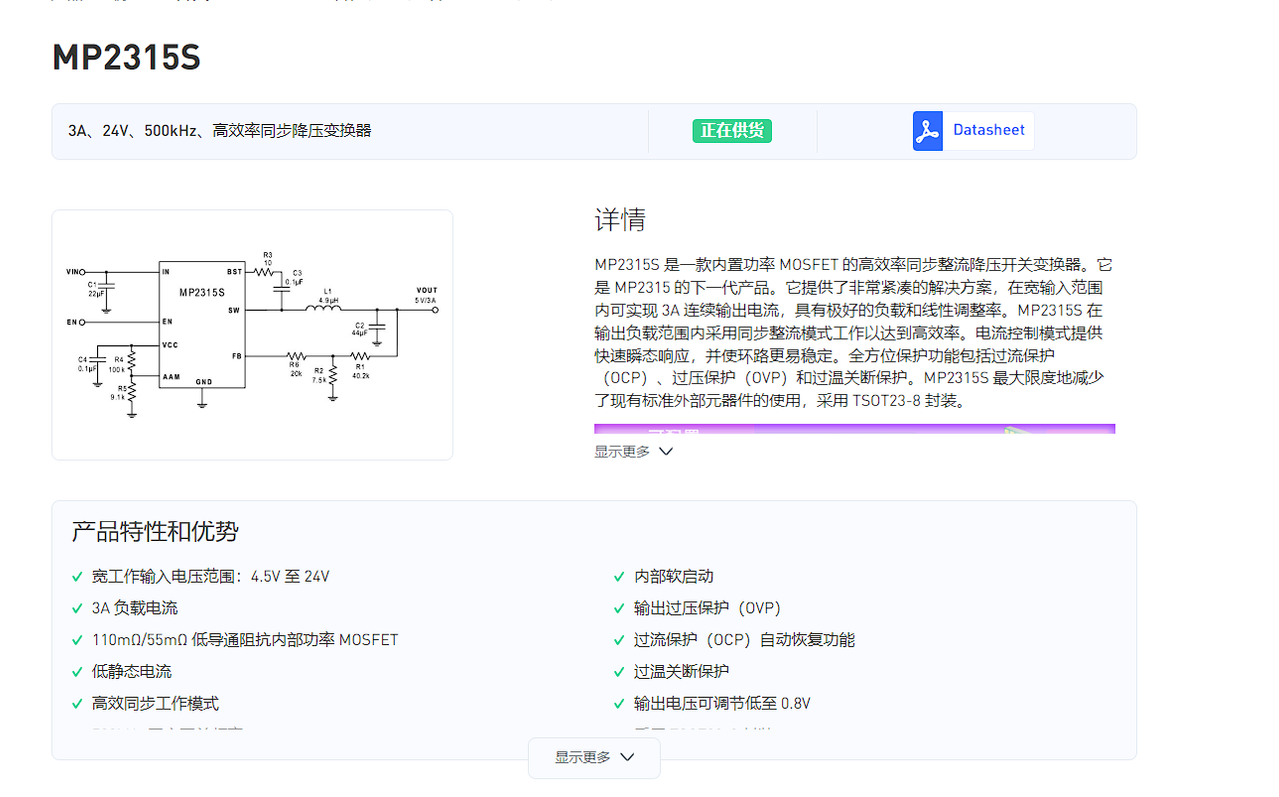
Task: Click feature 宽工作输入电压范围：4.5V 至 24V
Action: tap(211, 577)
